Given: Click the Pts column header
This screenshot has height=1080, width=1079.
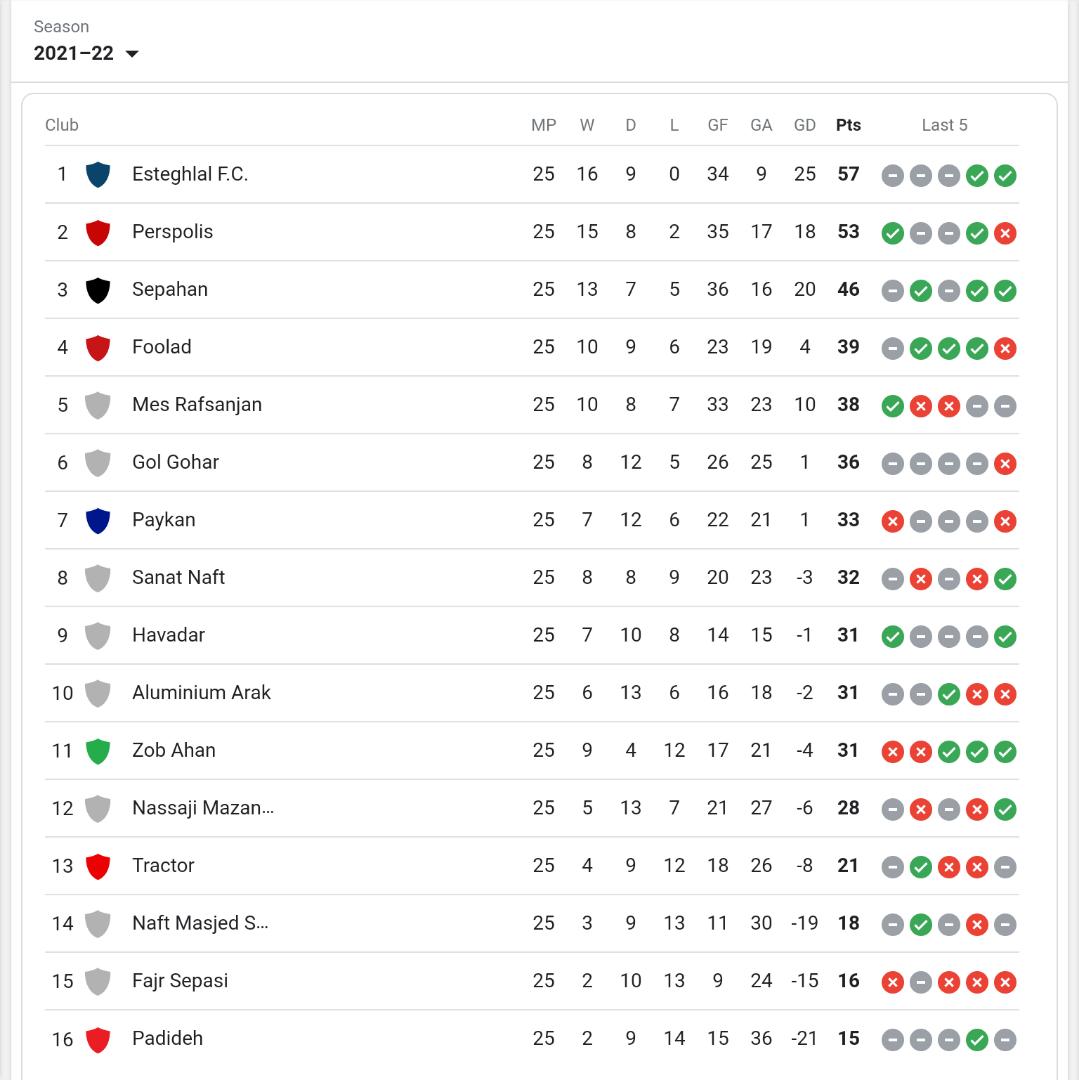Looking at the screenshot, I should pyautogui.click(x=848, y=125).
